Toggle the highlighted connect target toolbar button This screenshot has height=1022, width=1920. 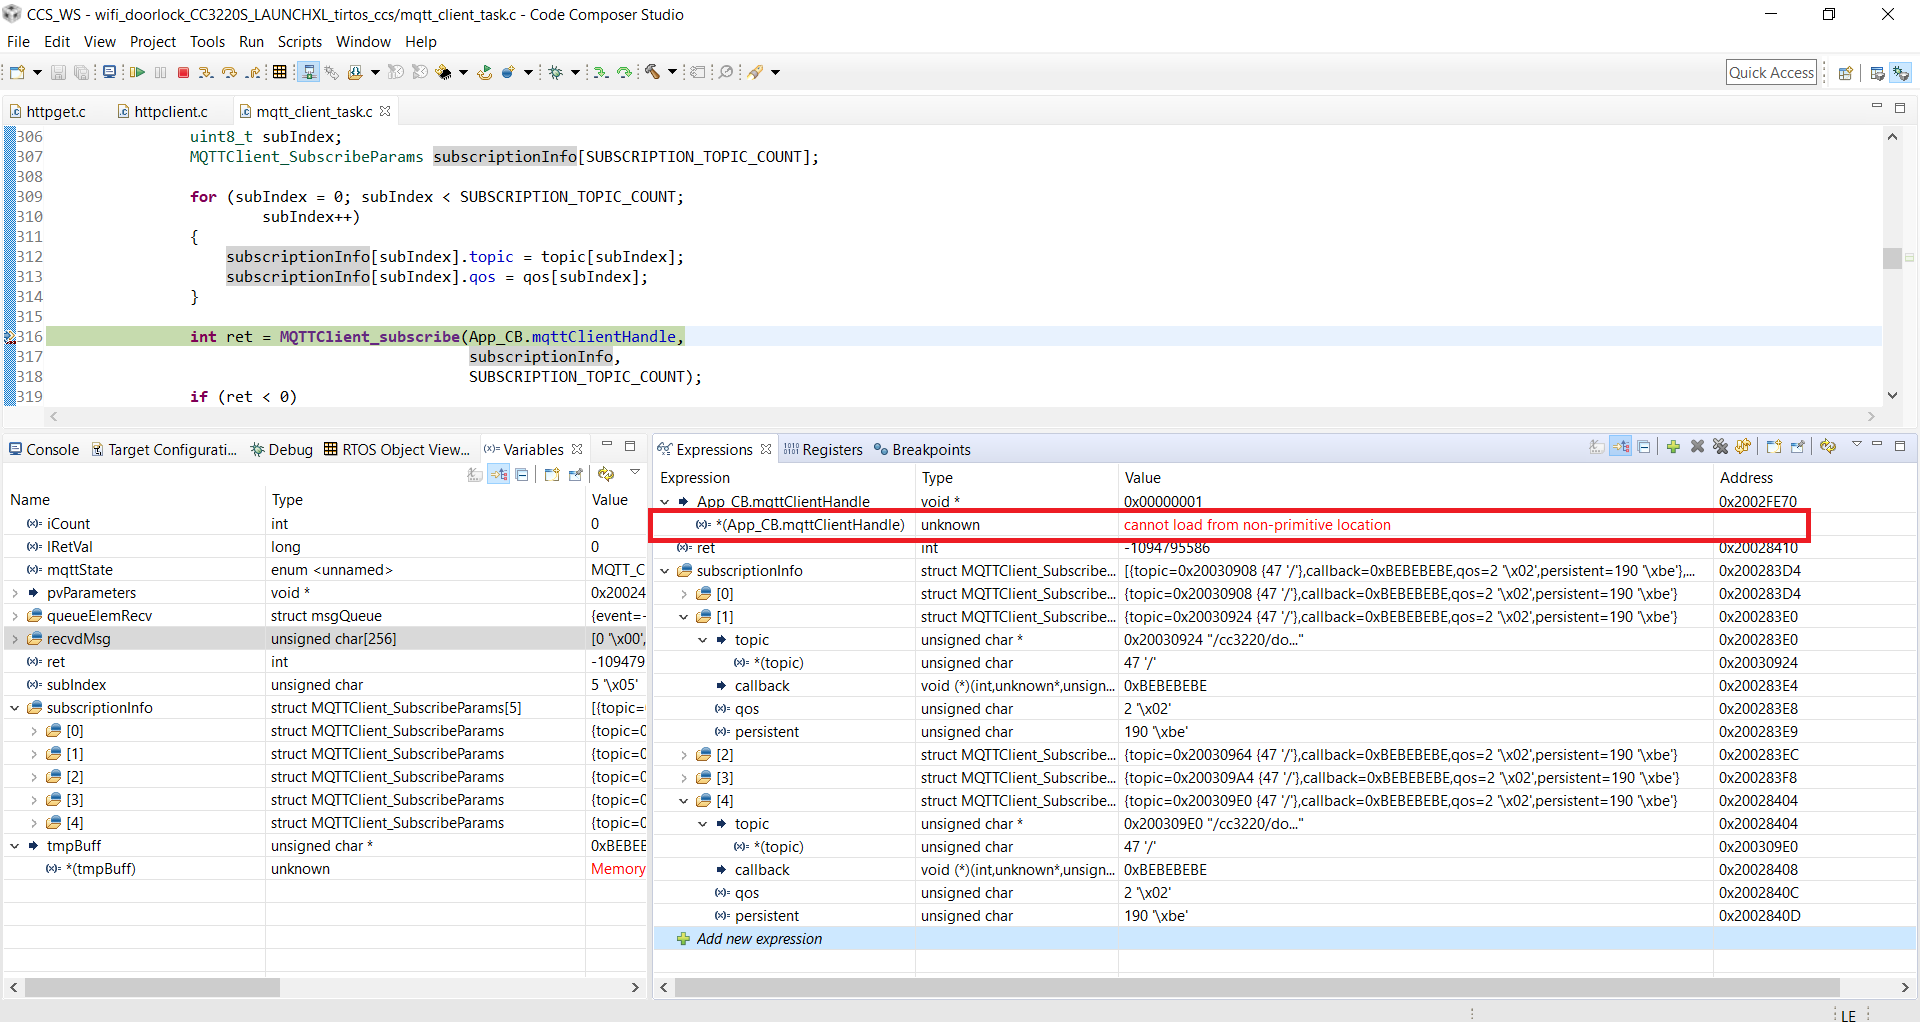(x=309, y=72)
